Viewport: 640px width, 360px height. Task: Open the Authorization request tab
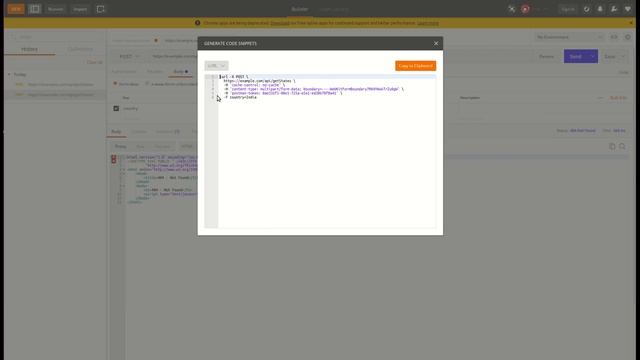tap(124, 71)
